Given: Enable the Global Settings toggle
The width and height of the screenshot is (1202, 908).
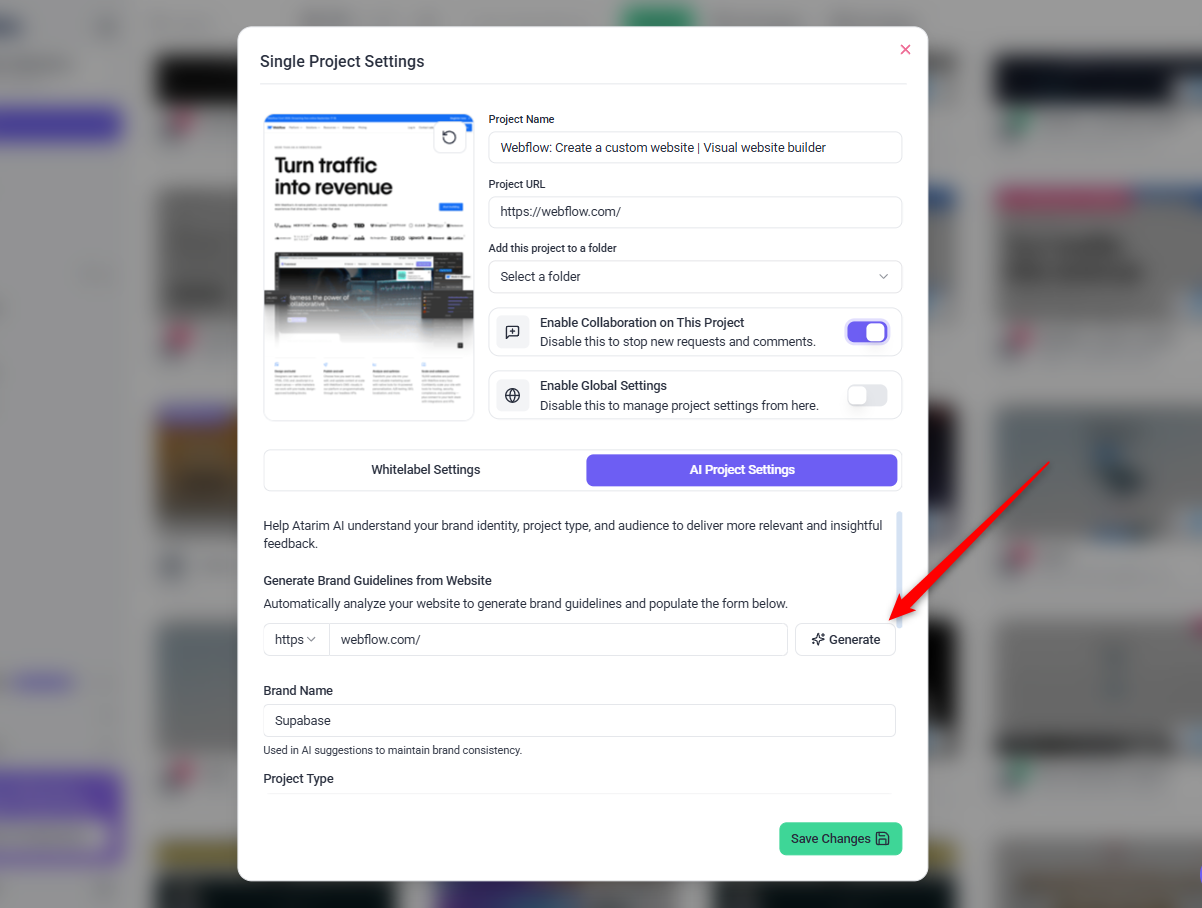Looking at the screenshot, I should [x=867, y=395].
